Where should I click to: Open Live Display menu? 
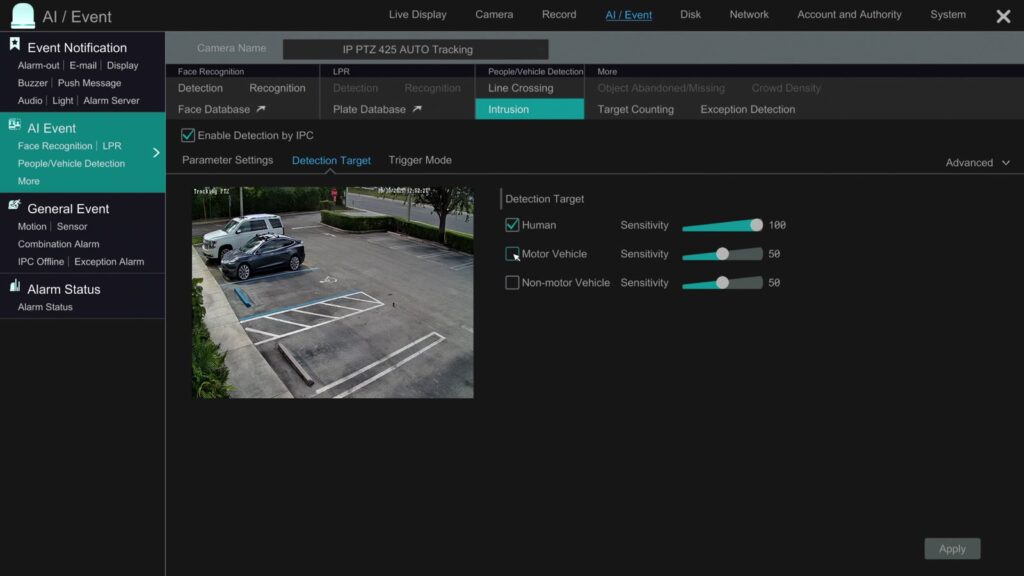click(417, 14)
